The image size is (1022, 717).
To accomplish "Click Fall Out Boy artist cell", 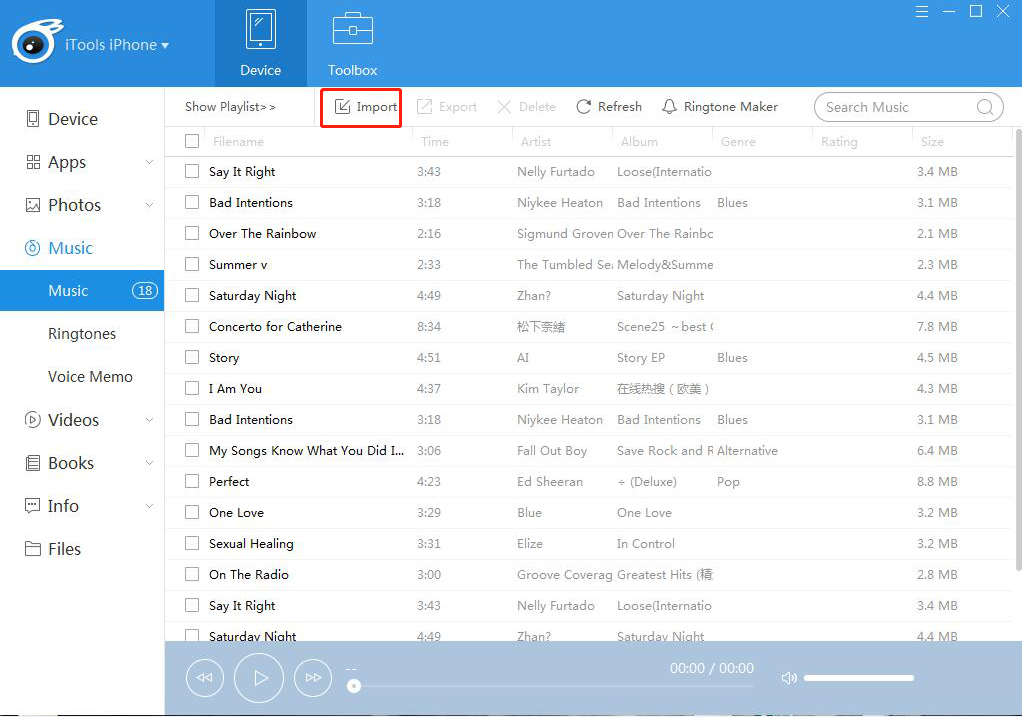I will [x=552, y=450].
